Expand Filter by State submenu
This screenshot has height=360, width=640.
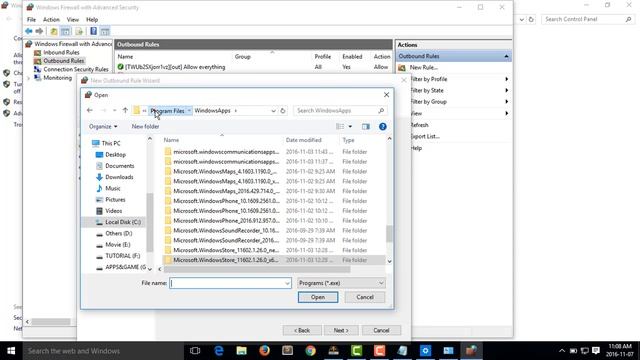click(x=506, y=90)
